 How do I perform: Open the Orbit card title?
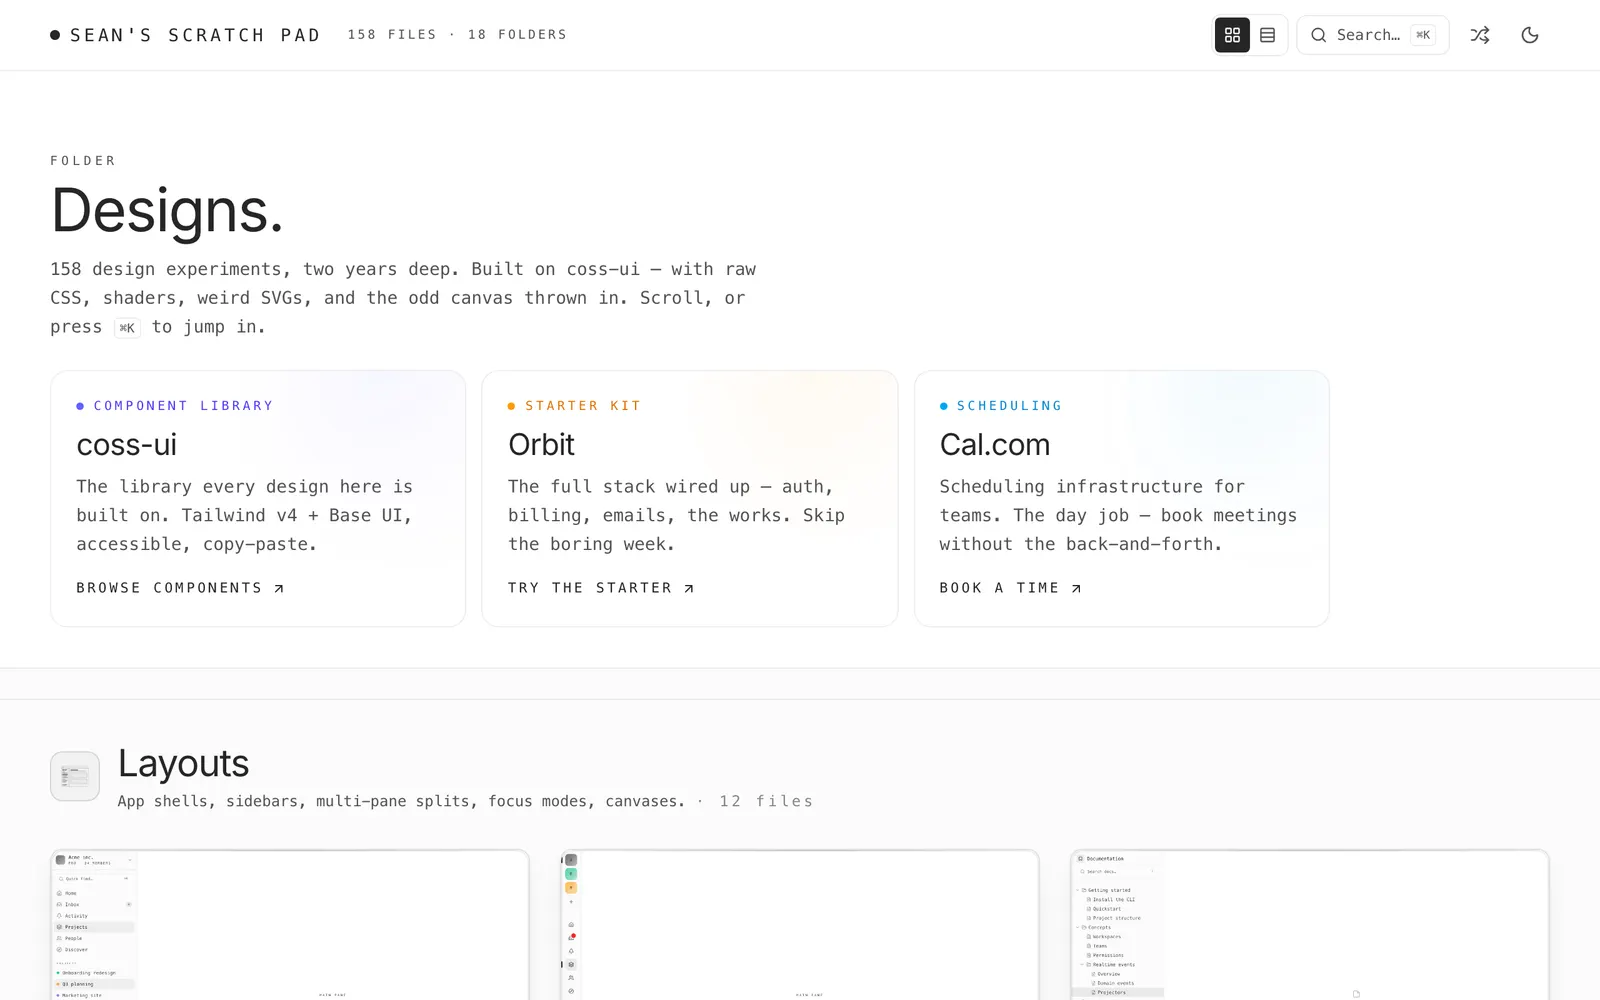541,444
